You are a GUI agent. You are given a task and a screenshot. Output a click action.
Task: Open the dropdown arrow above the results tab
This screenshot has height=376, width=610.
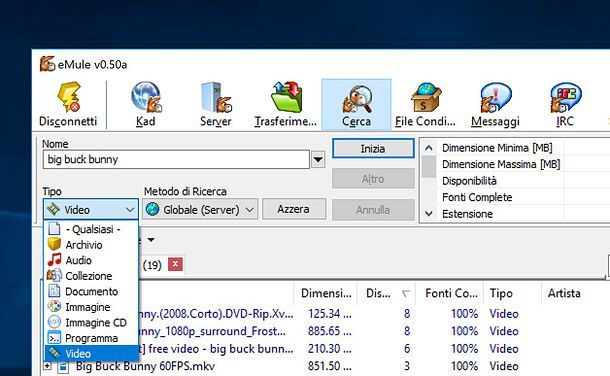[x=151, y=240]
